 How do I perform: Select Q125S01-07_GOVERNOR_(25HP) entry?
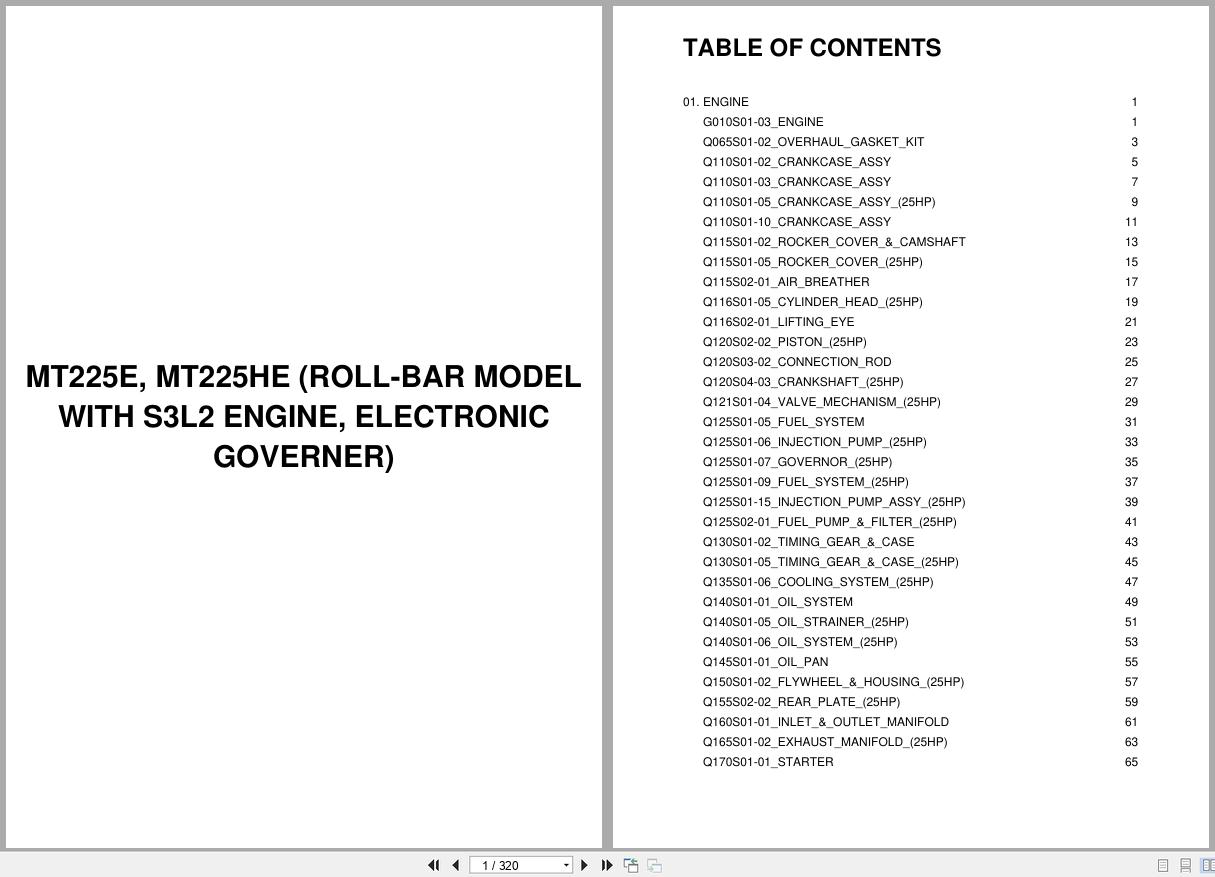pos(797,462)
